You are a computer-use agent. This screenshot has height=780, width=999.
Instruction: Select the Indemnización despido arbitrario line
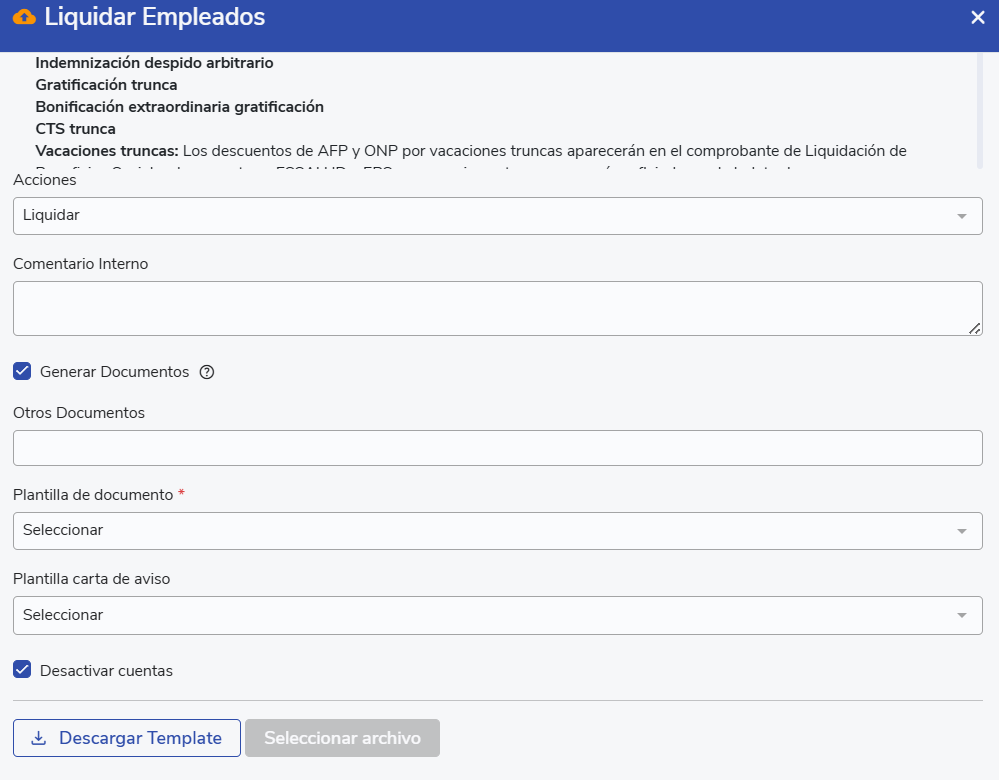[x=154, y=63]
